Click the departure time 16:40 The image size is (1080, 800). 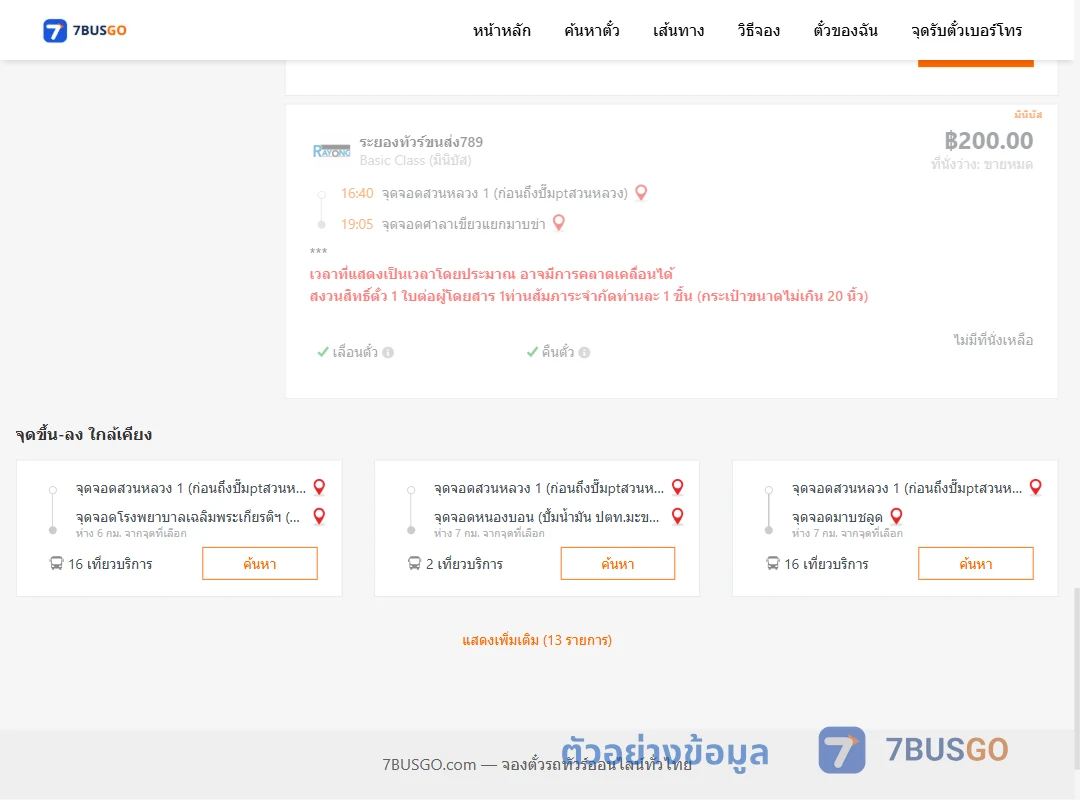pos(357,193)
